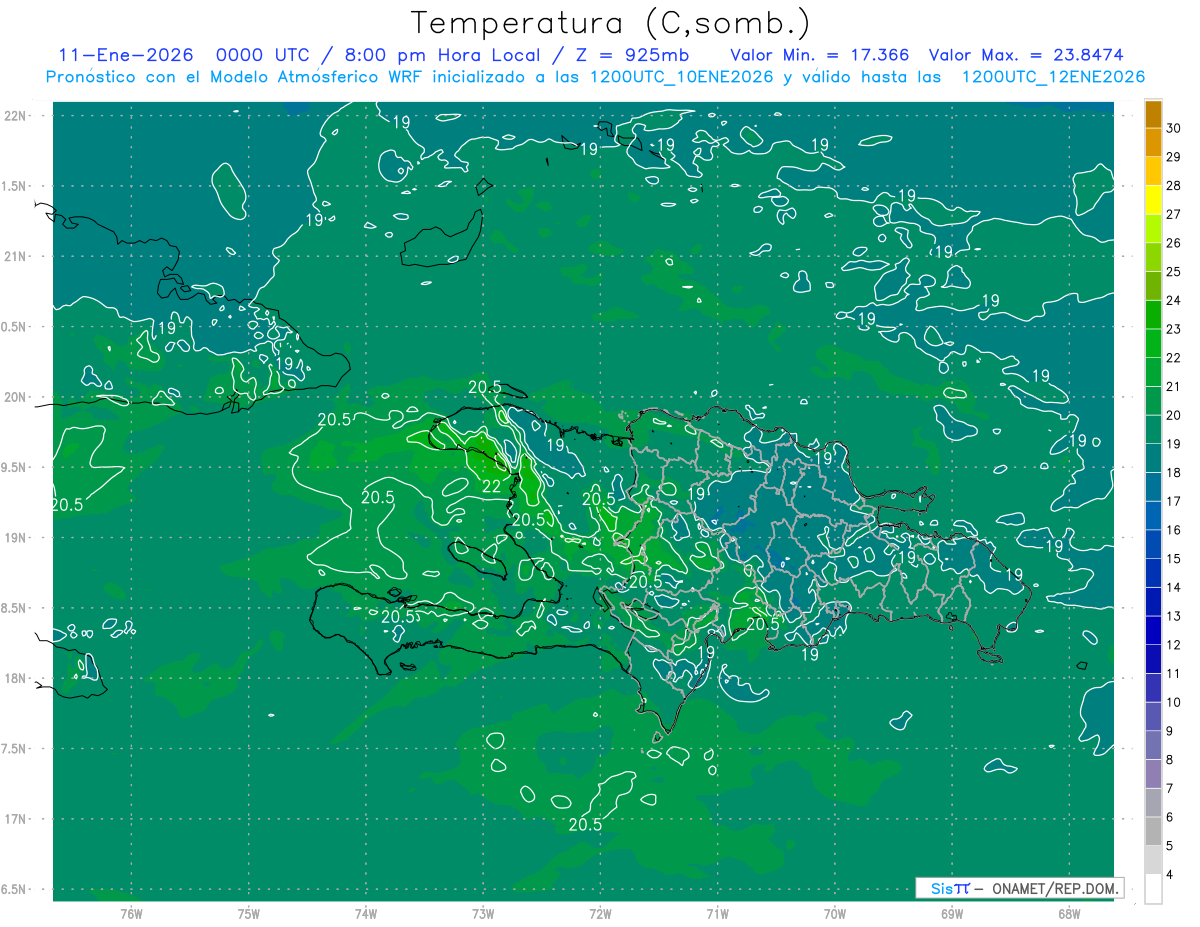This screenshot has height=927, width=1200.
Task: Click the "19N" latitude axis label
Action: coord(16,537)
